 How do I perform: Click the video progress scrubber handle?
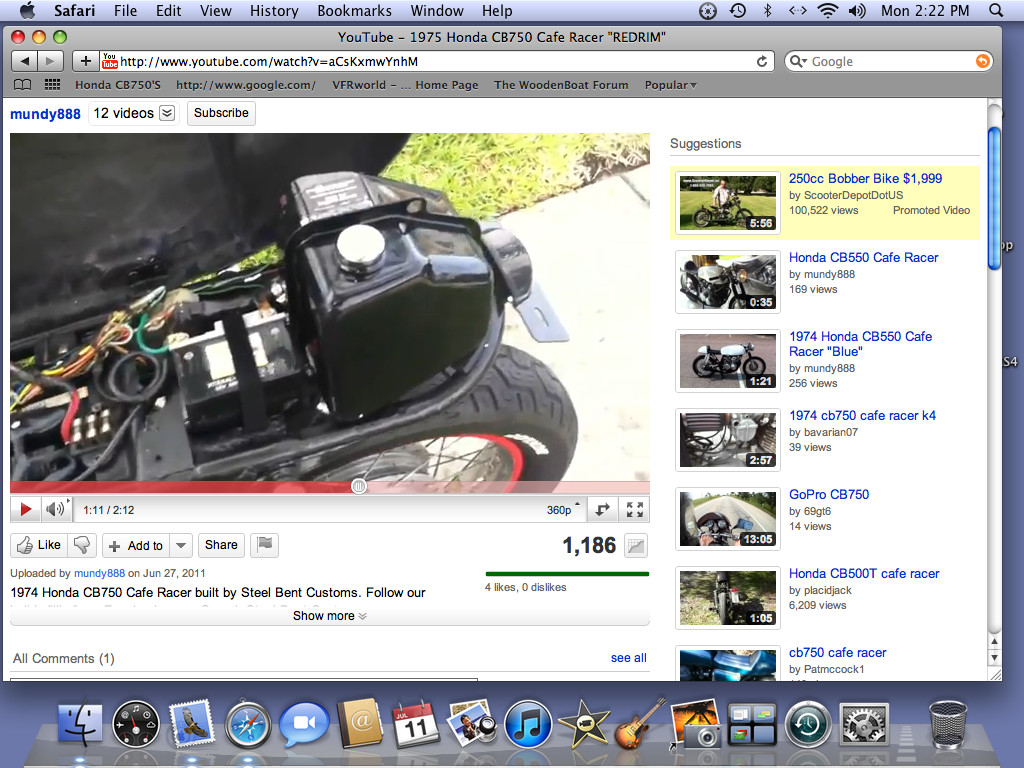[x=359, y=486]
